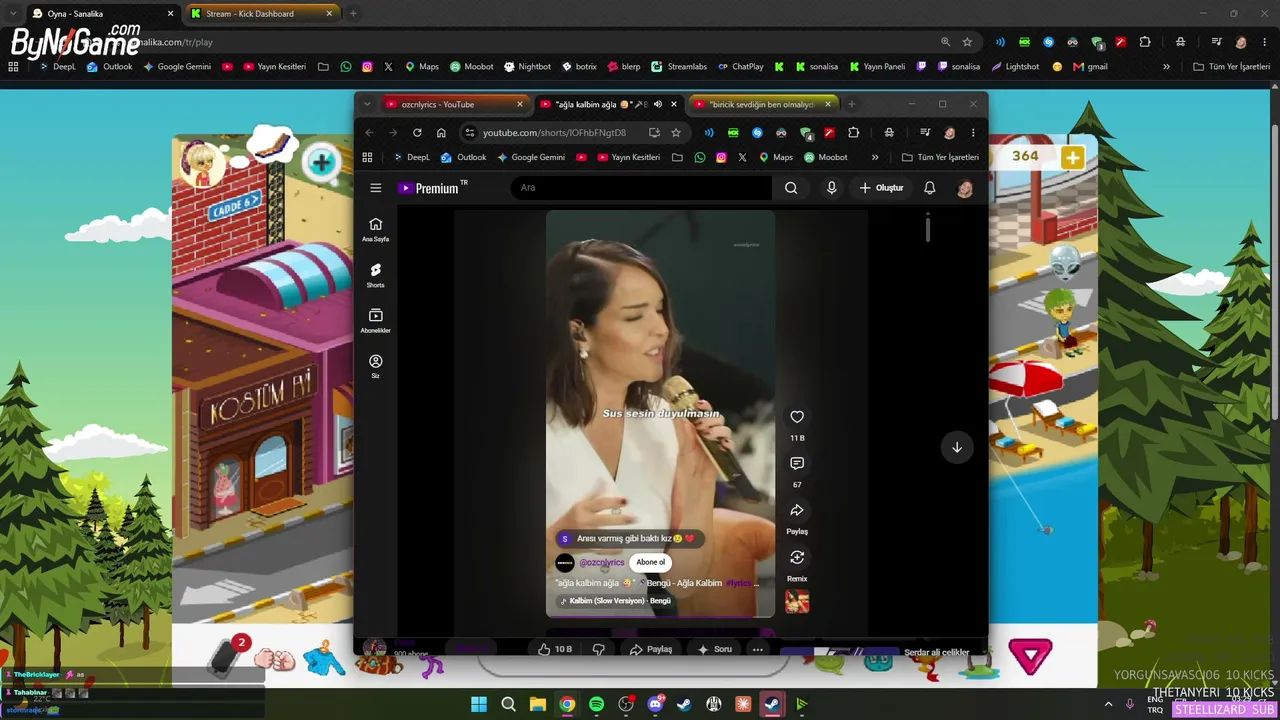Viewport: 1280px width, 720px height.
Task: Mute the playing YouTube tab audio
Action: click(x=657, y=104)
